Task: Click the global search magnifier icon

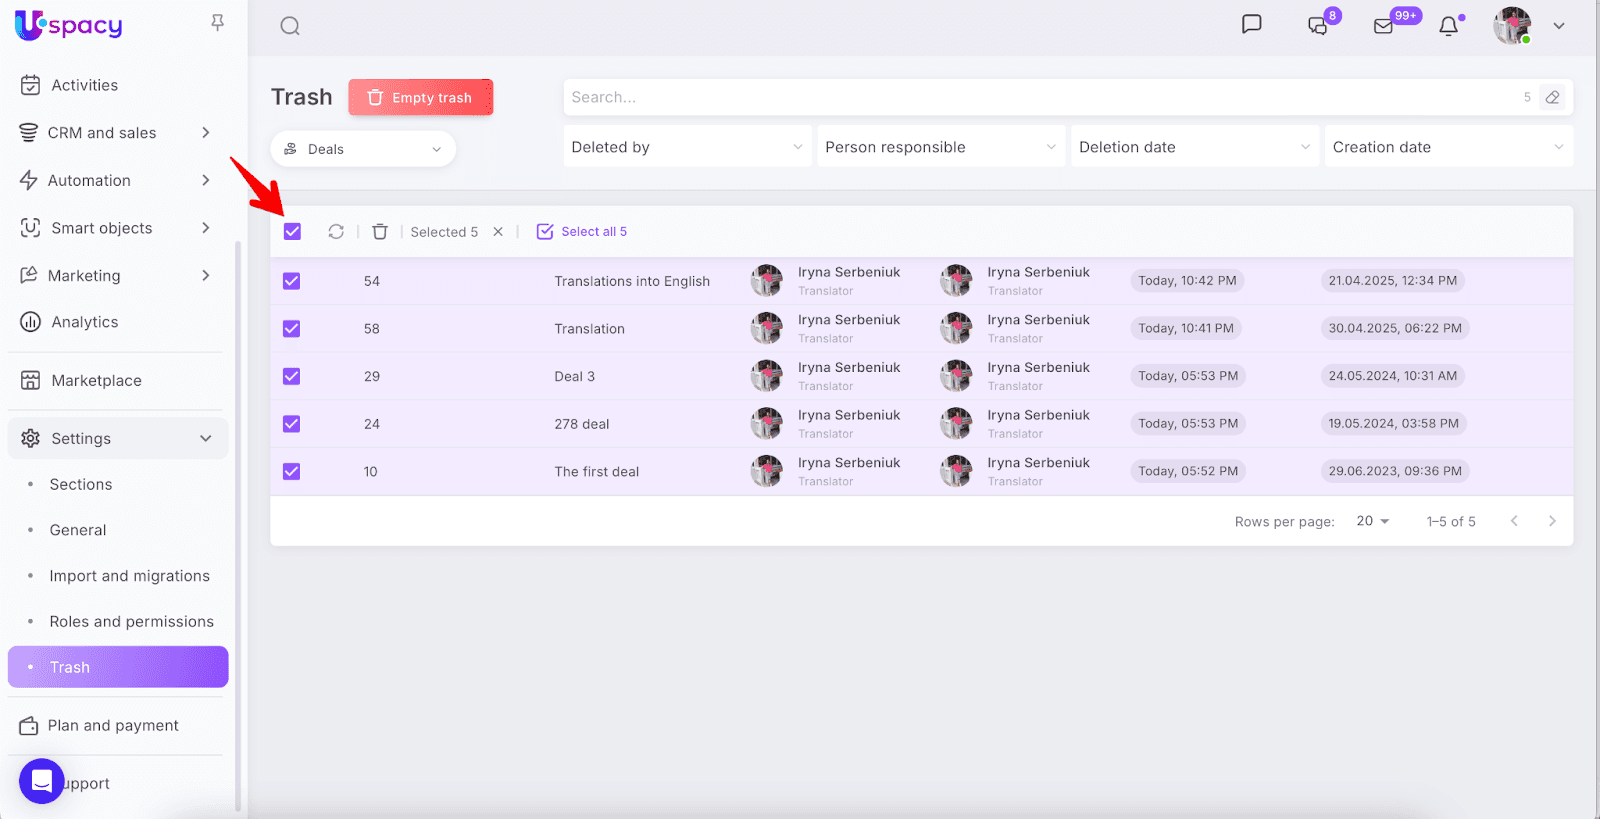Action: click(290, 26)
